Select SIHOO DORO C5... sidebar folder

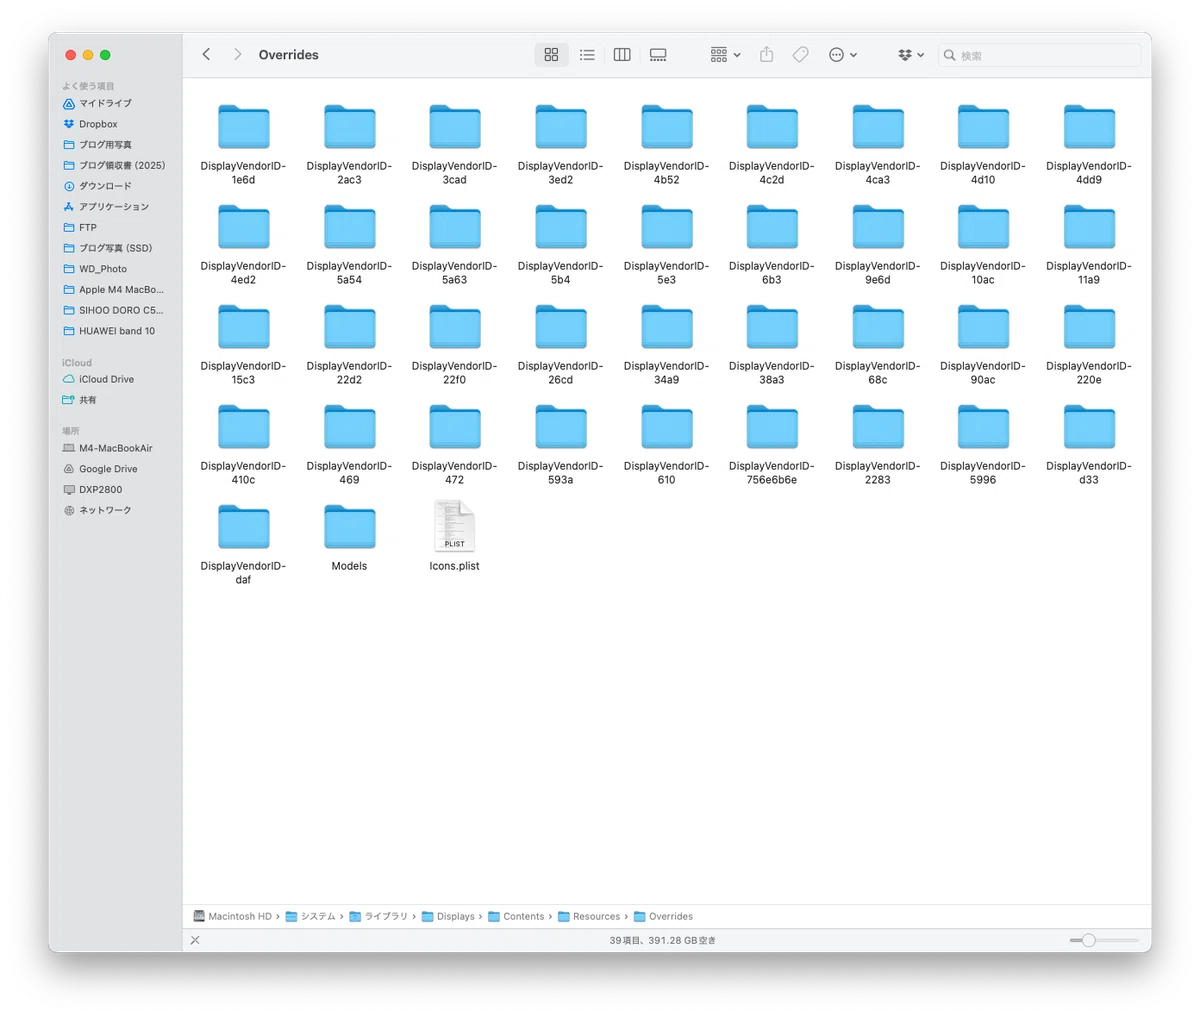pos(119,310)
